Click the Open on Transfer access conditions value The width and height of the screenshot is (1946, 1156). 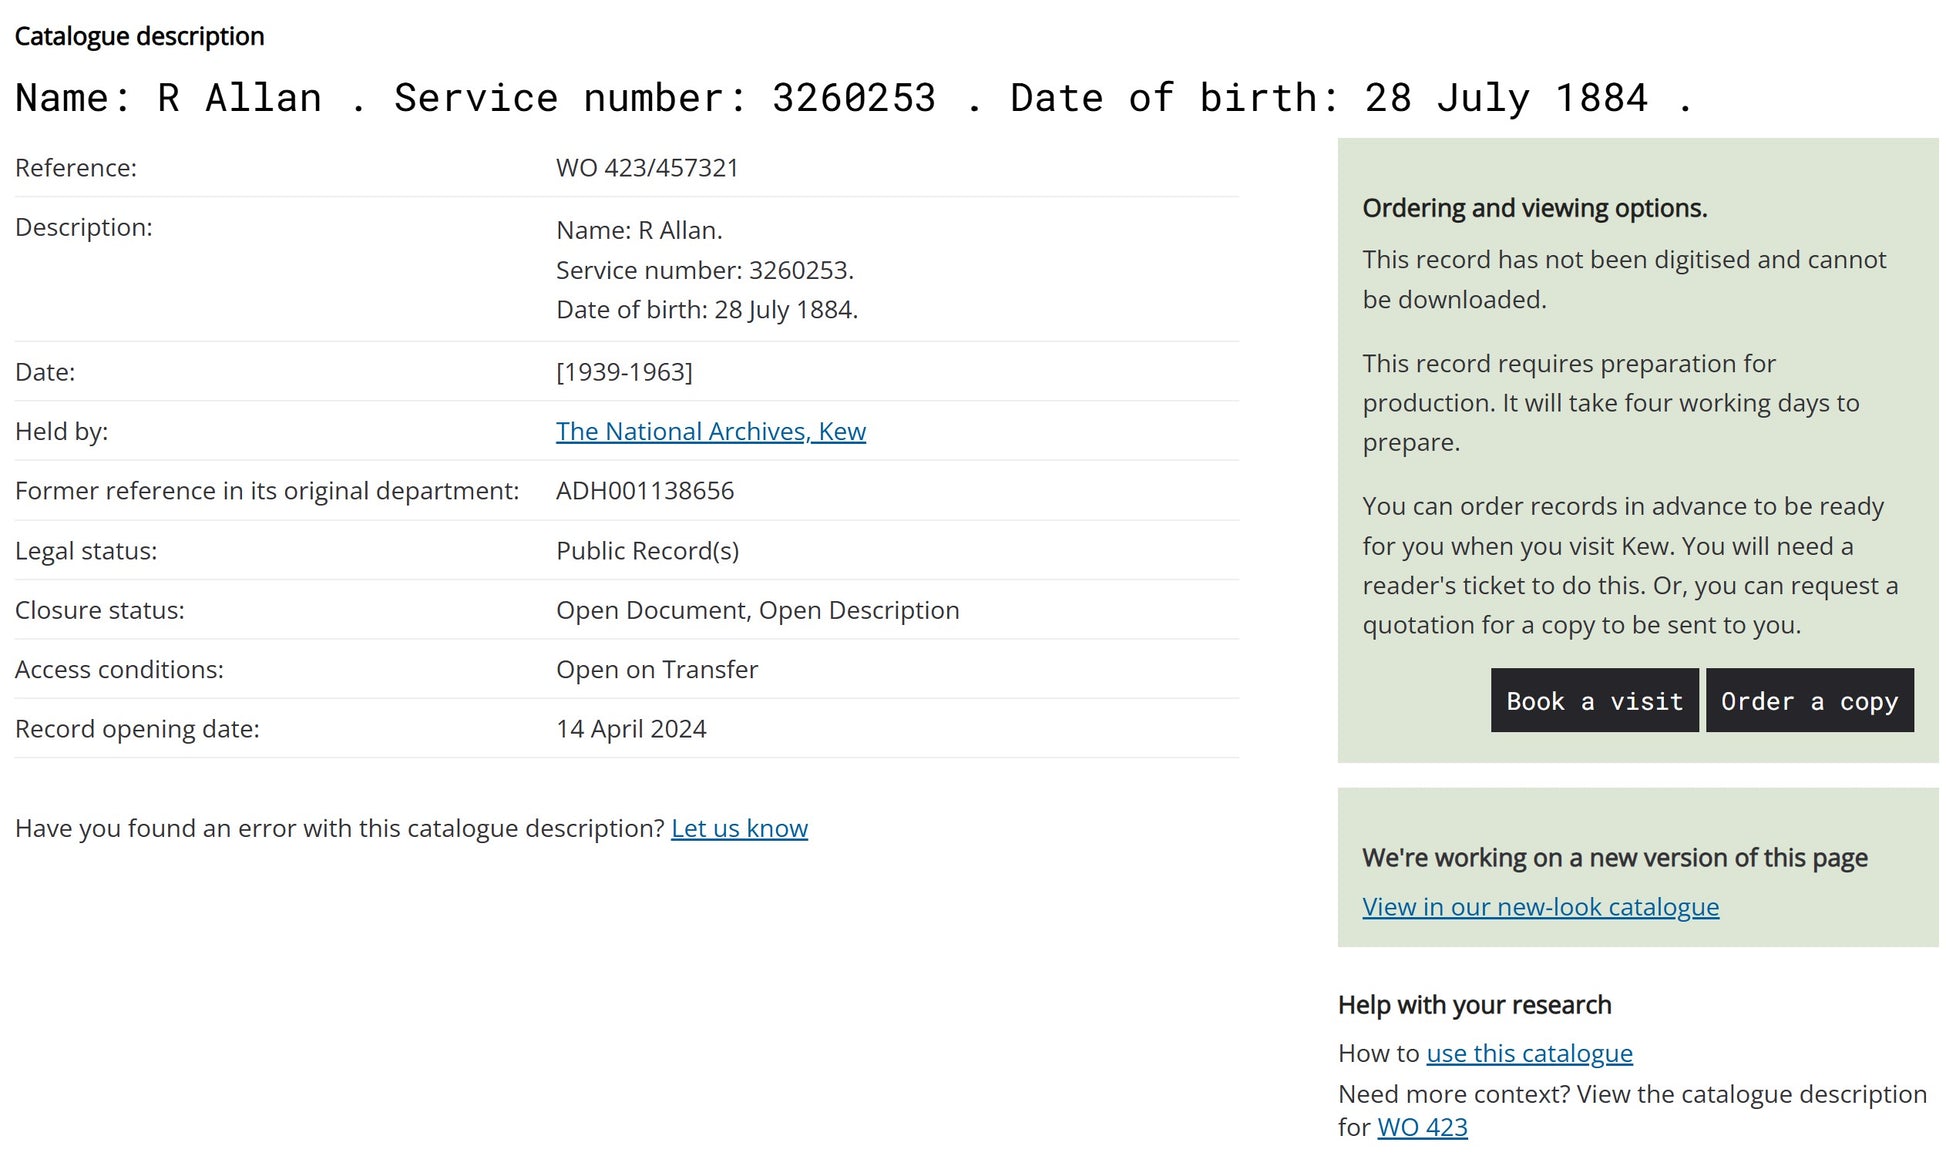pyautogui.click(x=657, y=670)
